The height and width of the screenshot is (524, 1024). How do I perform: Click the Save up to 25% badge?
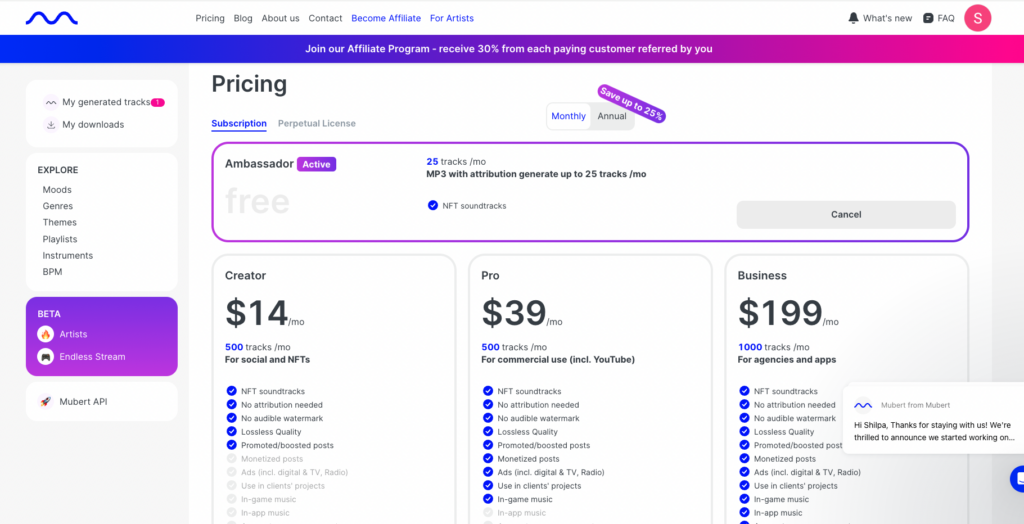(x=632, y=104)
